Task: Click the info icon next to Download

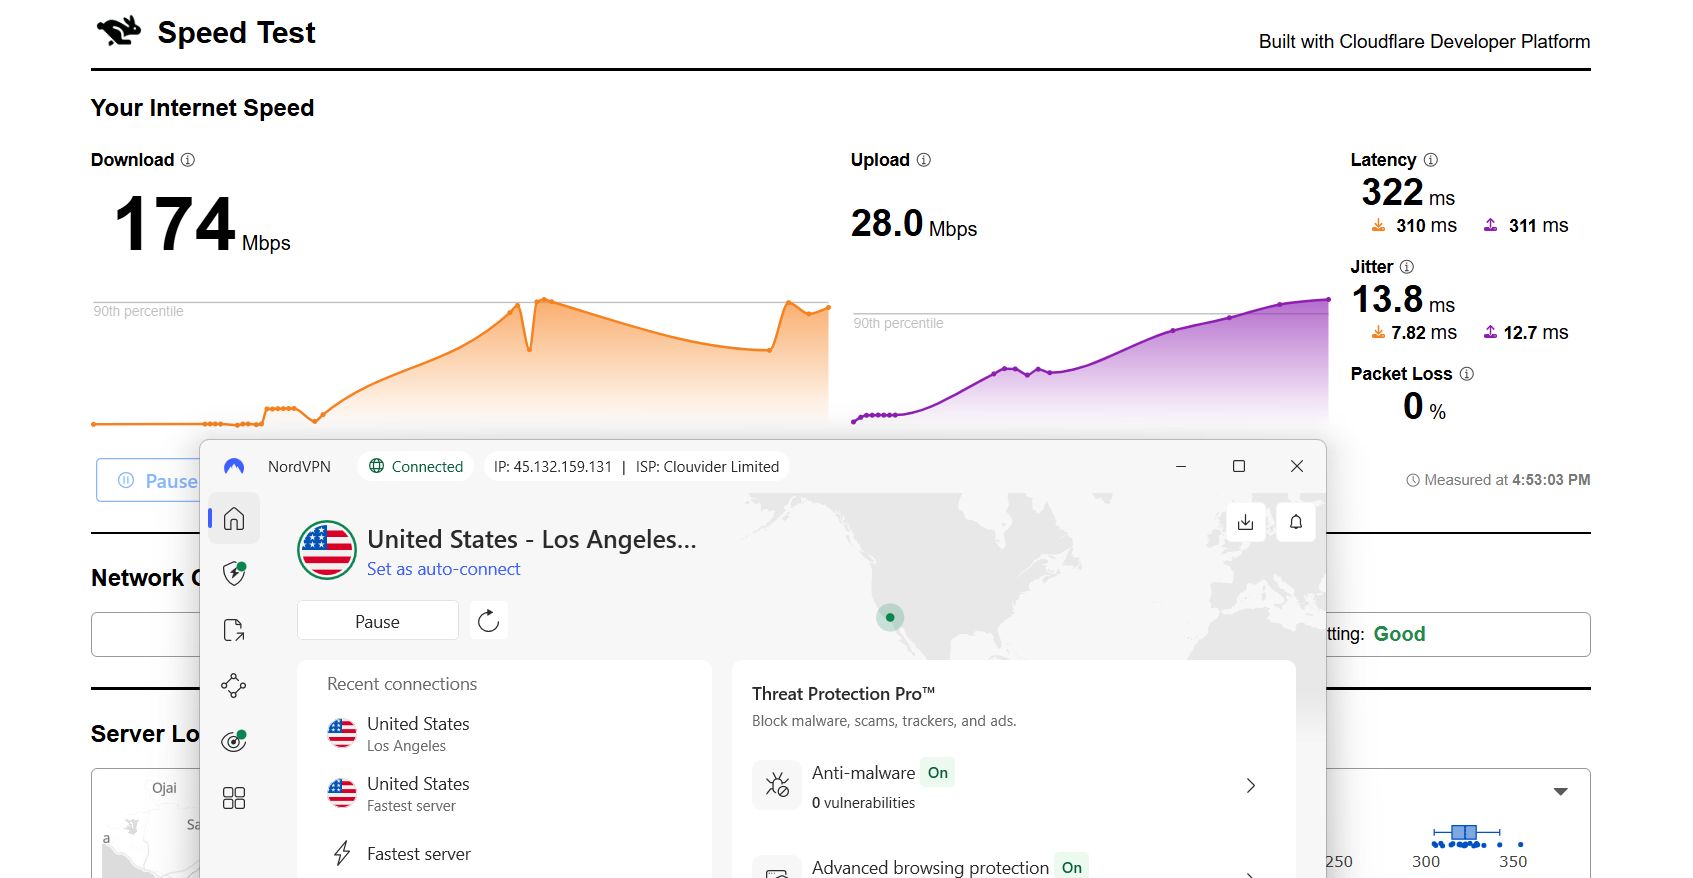Action: [x=188, y=160]
